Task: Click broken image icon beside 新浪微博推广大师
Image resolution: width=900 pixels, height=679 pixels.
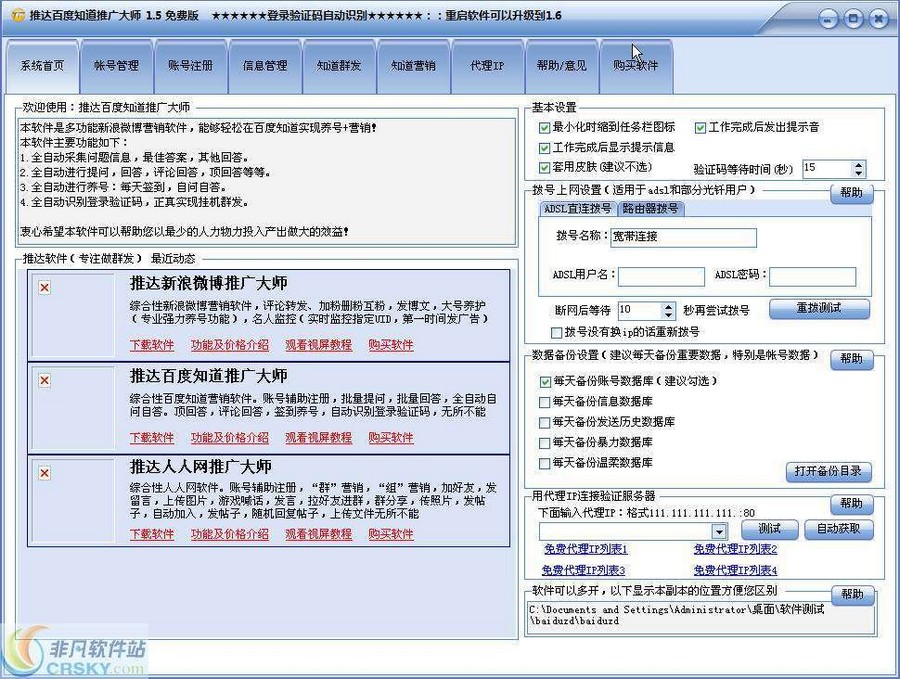Action: pos(44,288)
